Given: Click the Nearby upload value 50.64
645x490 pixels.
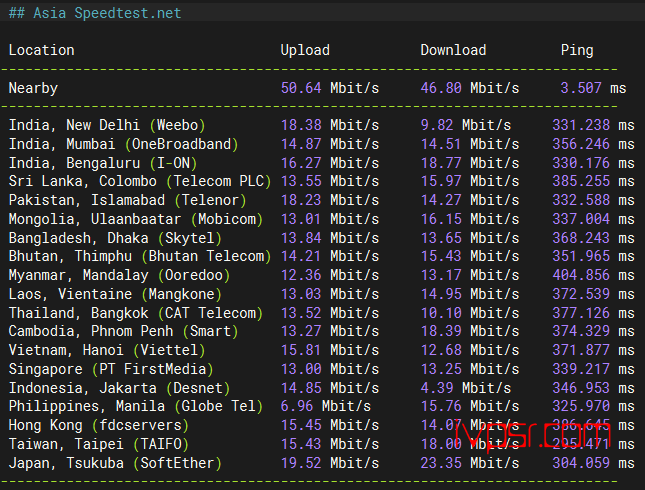Looking at the screenshot, I should pos(301,88).
